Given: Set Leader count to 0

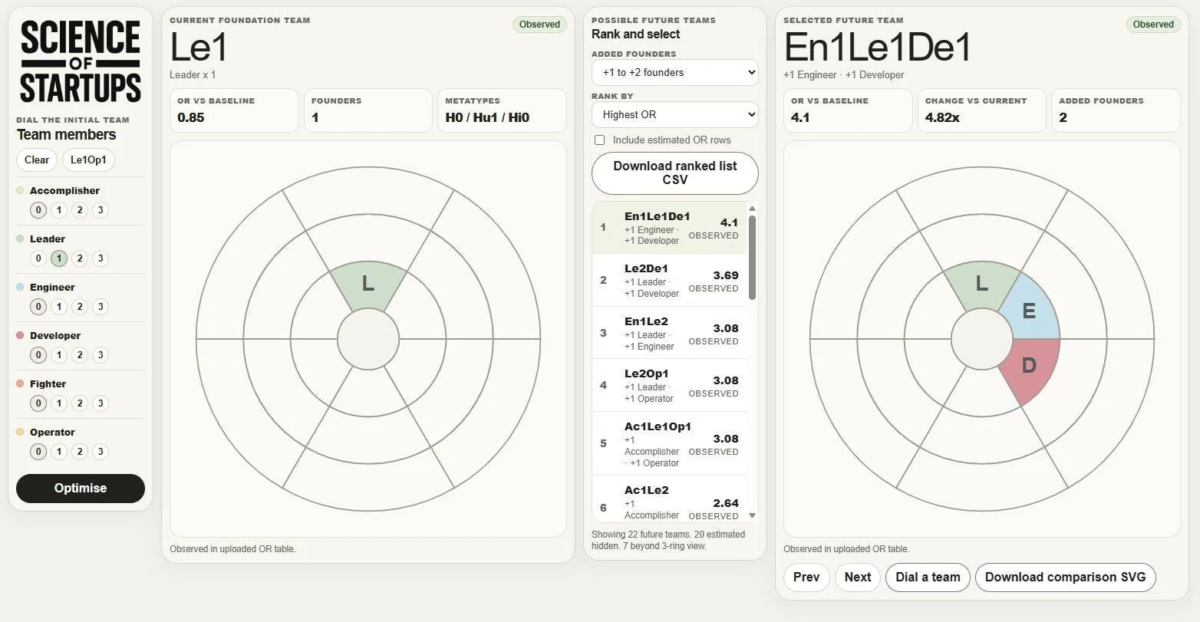Looking at the screenshot, I should 38,259.
